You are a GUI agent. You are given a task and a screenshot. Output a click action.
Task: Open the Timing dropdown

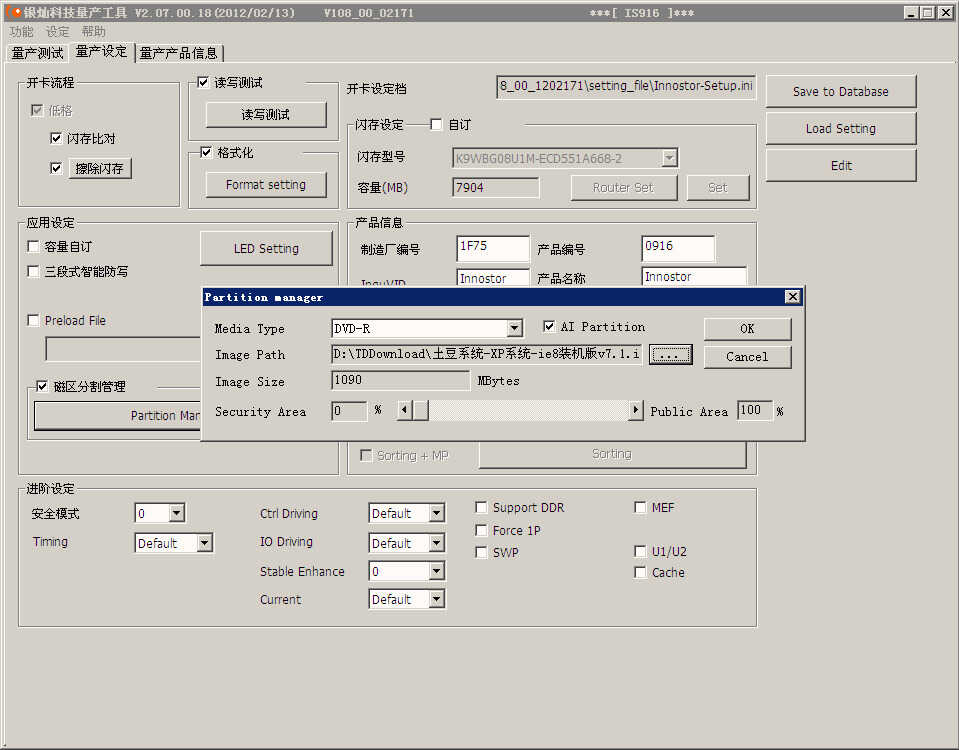[204, 544]
